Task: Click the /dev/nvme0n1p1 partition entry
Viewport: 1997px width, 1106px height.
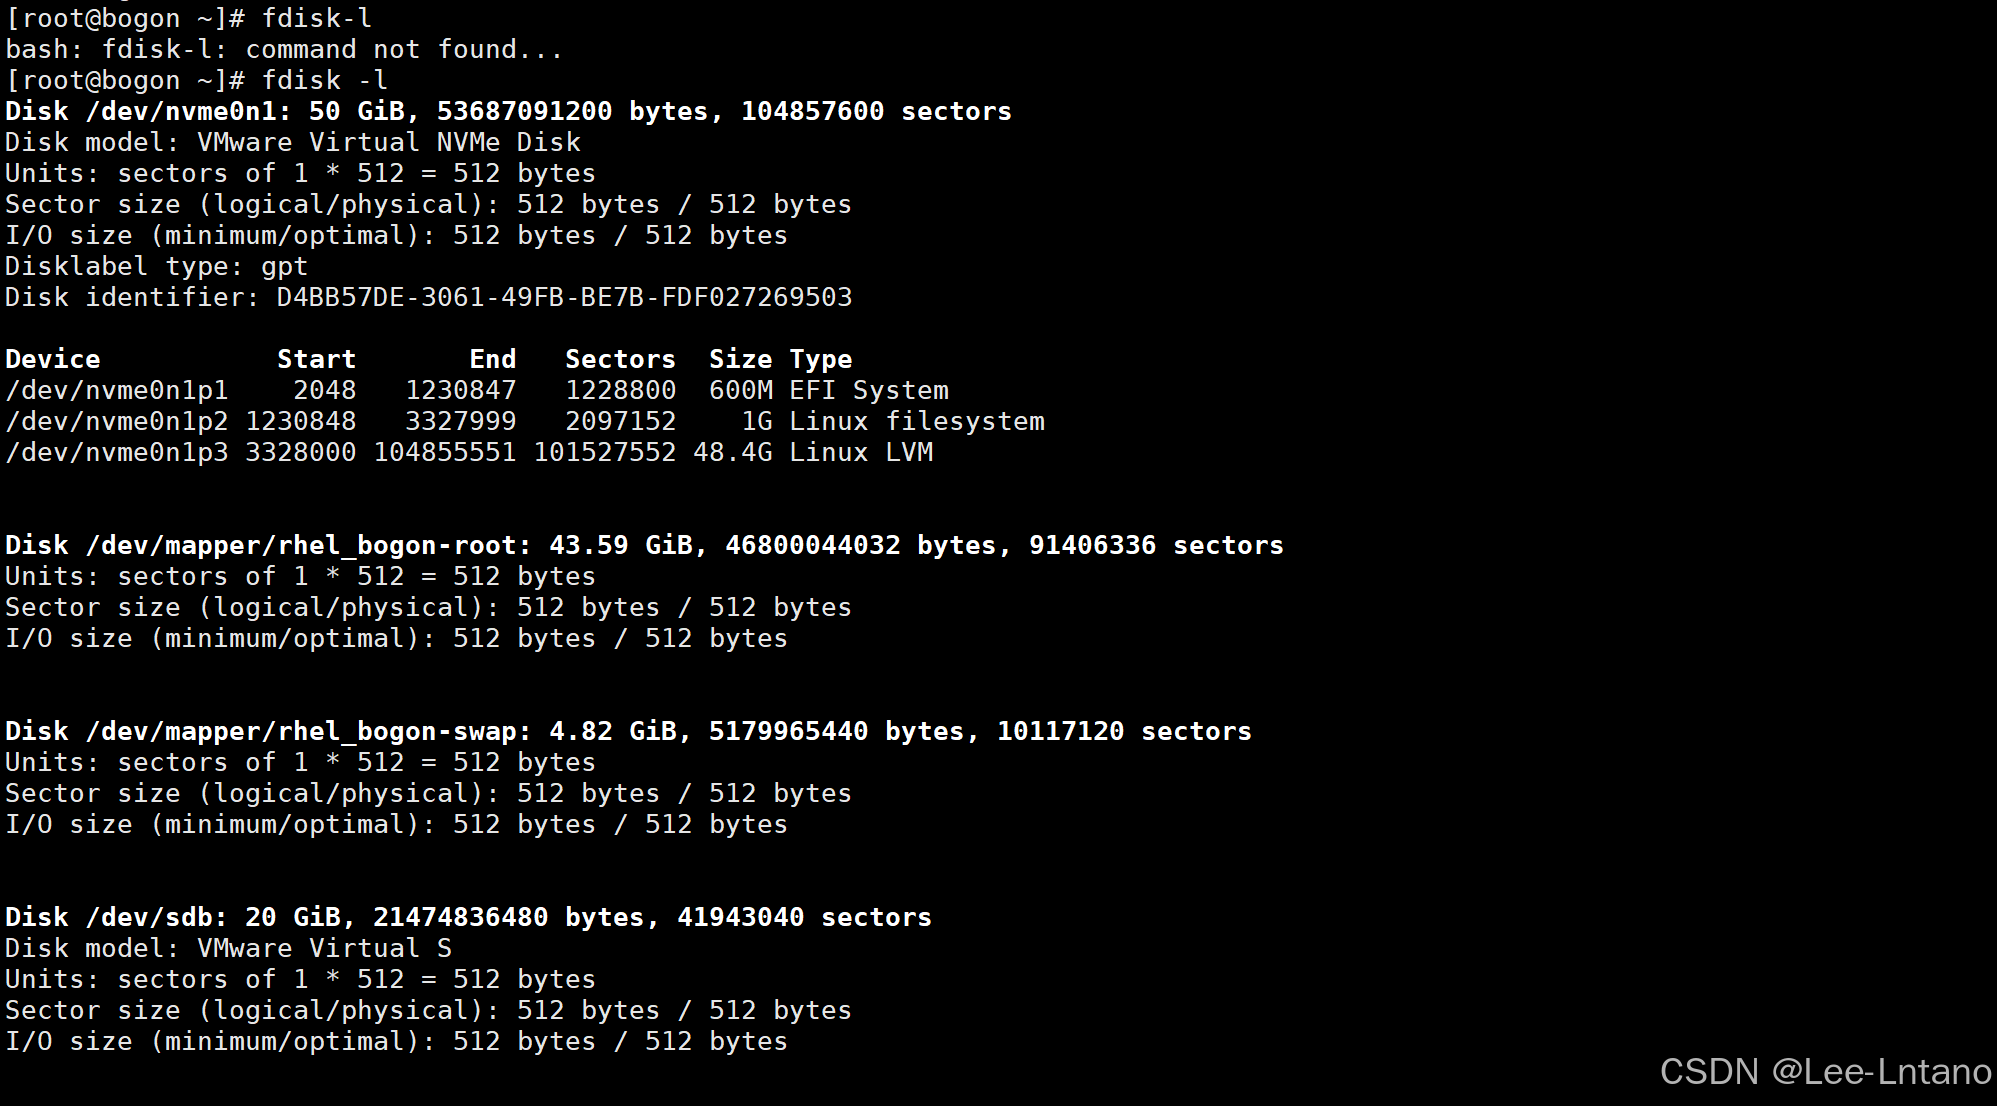Action: pos(116,391)
